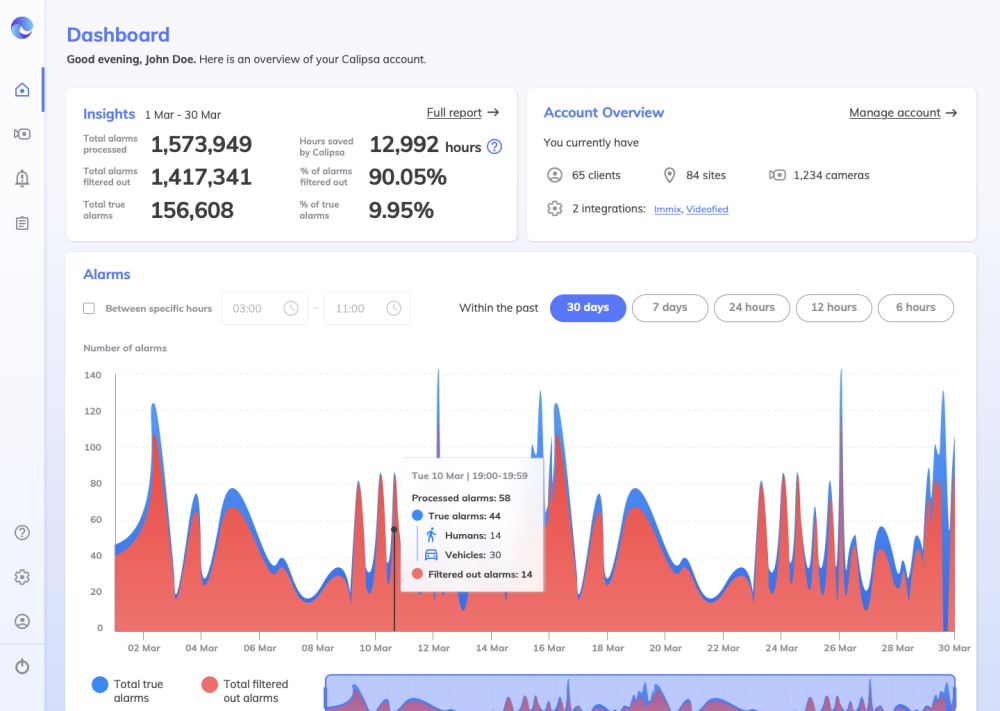Open the 11:00 end time picker
Viewport: 1000px width, 711px height.
(366, 308)
